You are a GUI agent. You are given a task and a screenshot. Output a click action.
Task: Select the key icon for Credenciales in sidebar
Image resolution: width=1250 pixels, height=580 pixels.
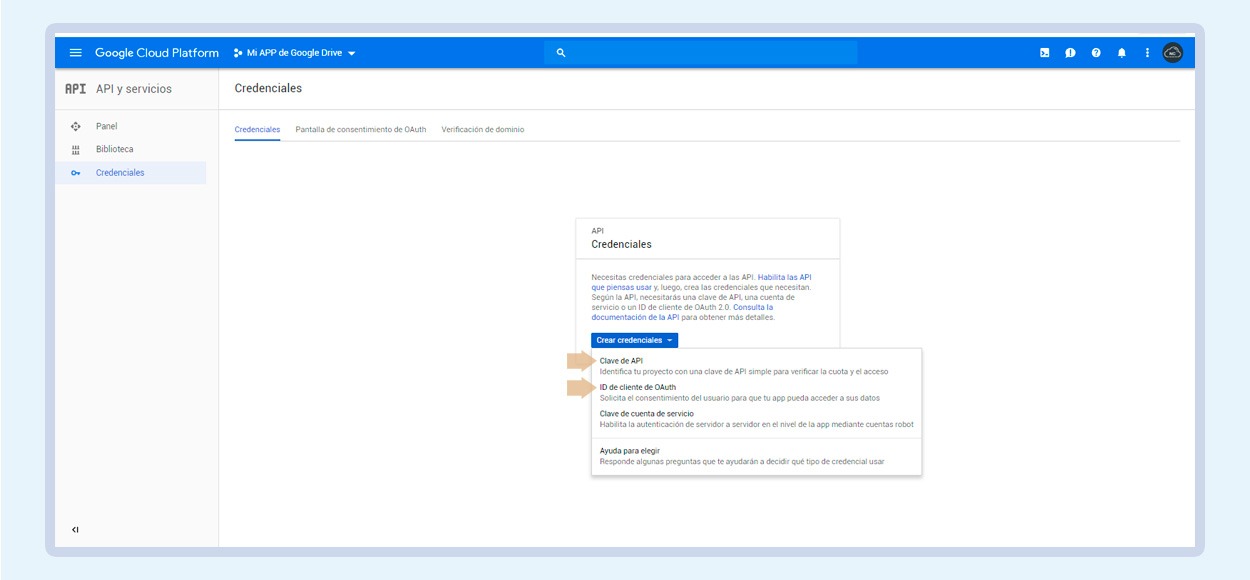click(x=75, y=173)
